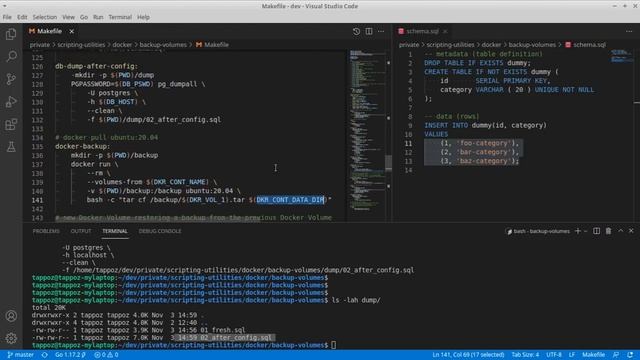This screenshot has height=360, width=640.
Task: Open the View menu
Action: (x=68, y=17)
